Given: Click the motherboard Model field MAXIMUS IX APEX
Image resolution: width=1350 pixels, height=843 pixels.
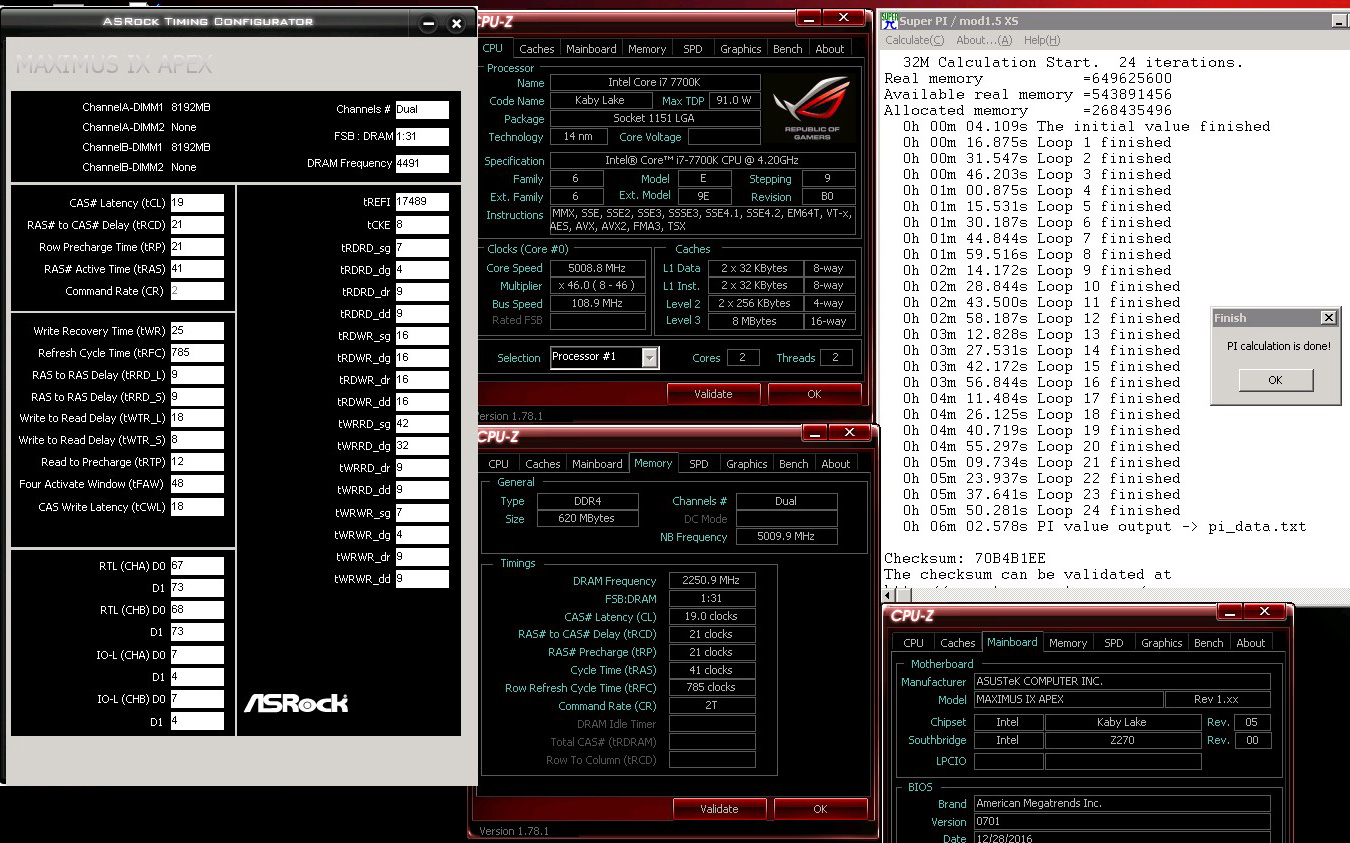Looking at the screenshot, I should pos(1068,699).
